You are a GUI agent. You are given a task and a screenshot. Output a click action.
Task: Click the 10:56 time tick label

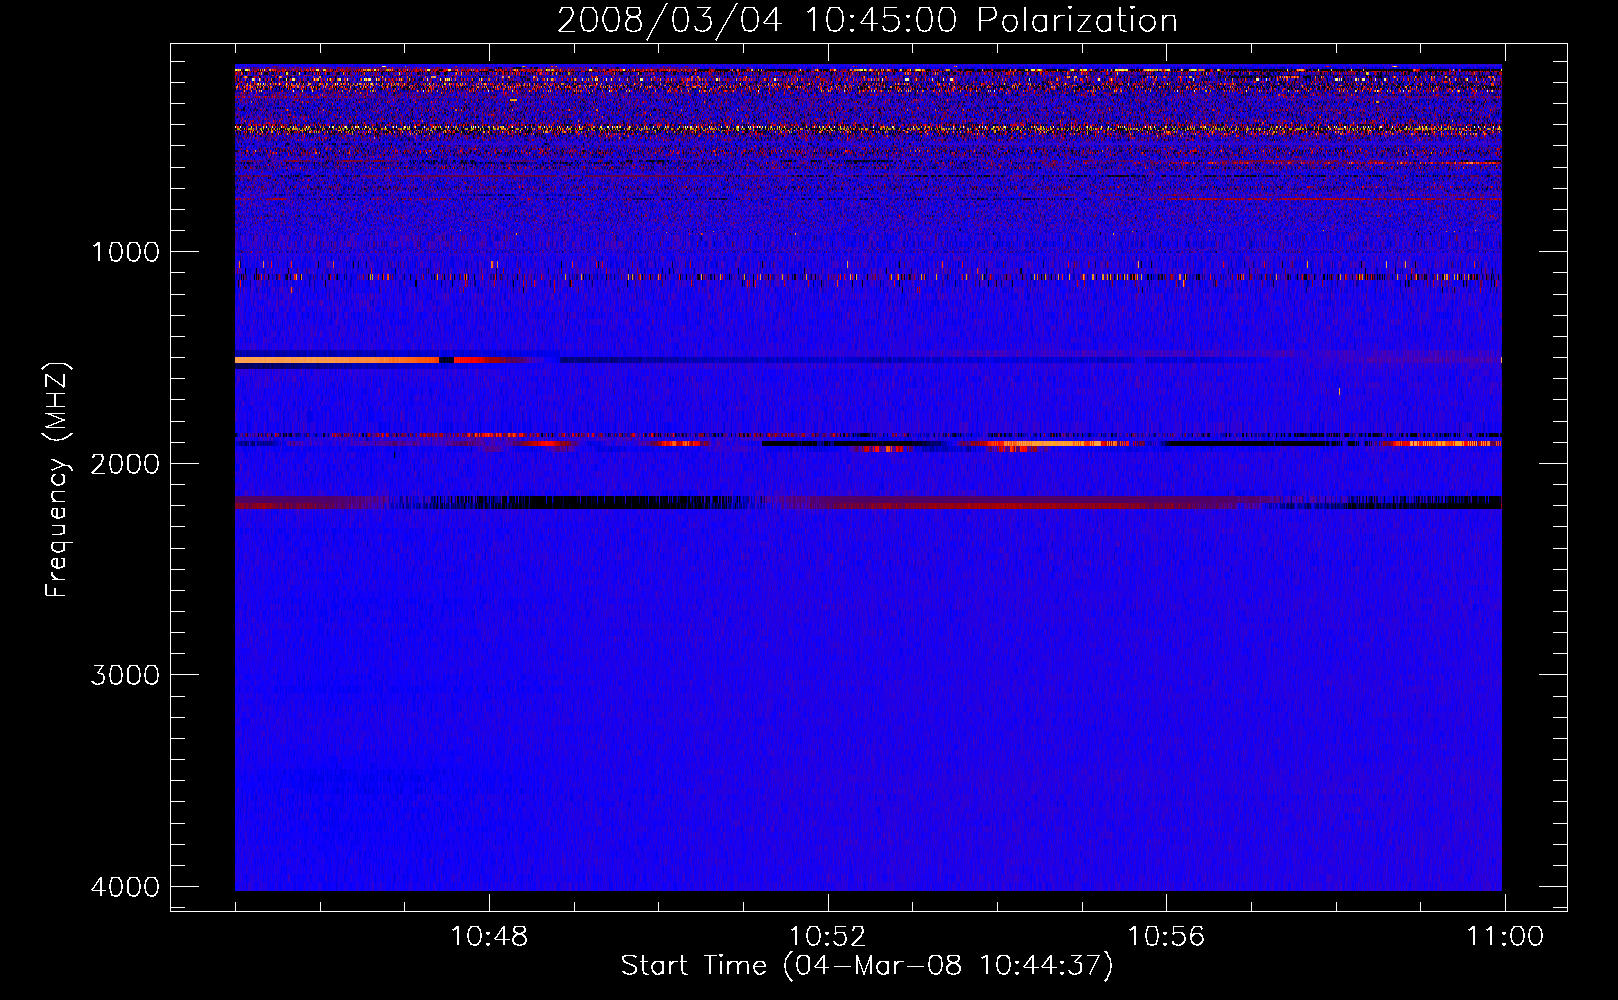click(1166, 937)
